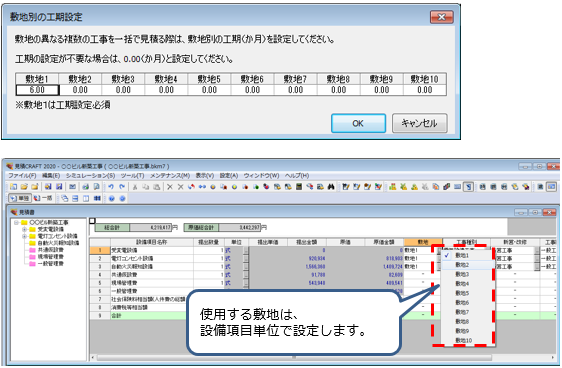Click the cascade windows toolbar icon
This screenshot has width=562, height=368.
coord(65,198)
